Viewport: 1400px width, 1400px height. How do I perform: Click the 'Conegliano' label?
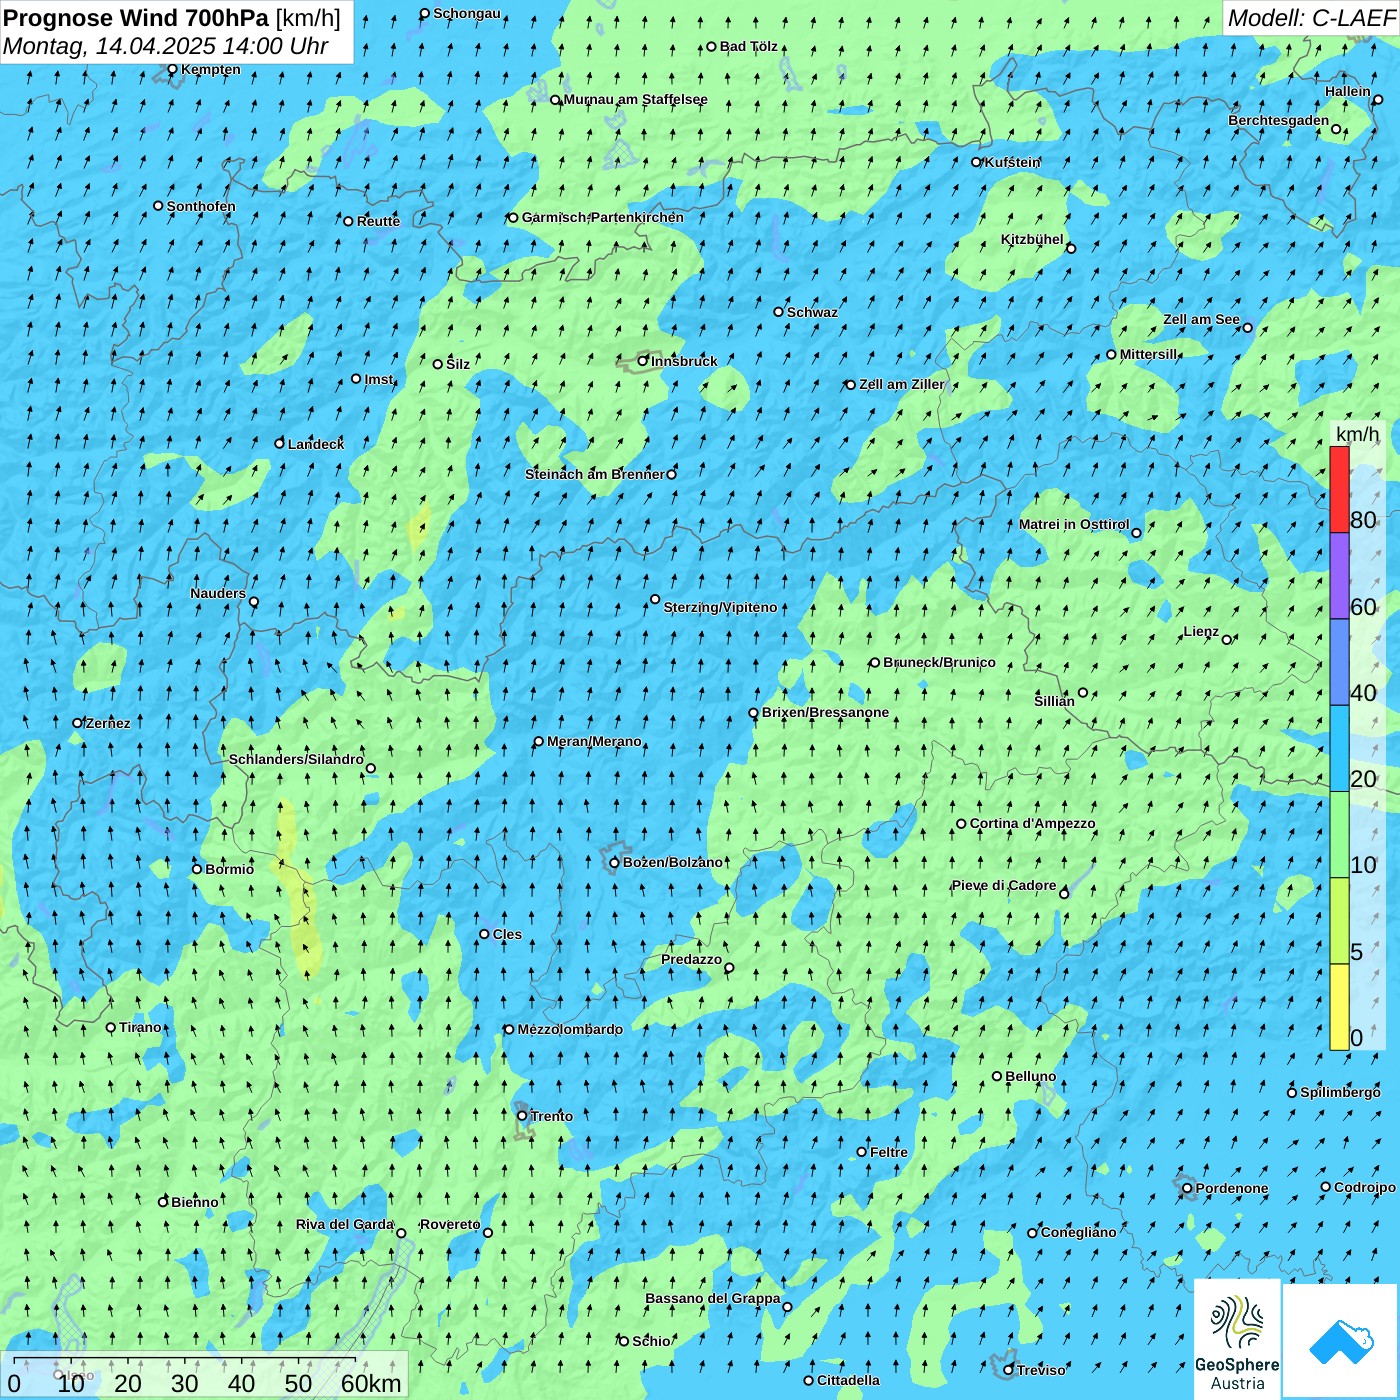pyautogui.click(x=1078, y=1232)
